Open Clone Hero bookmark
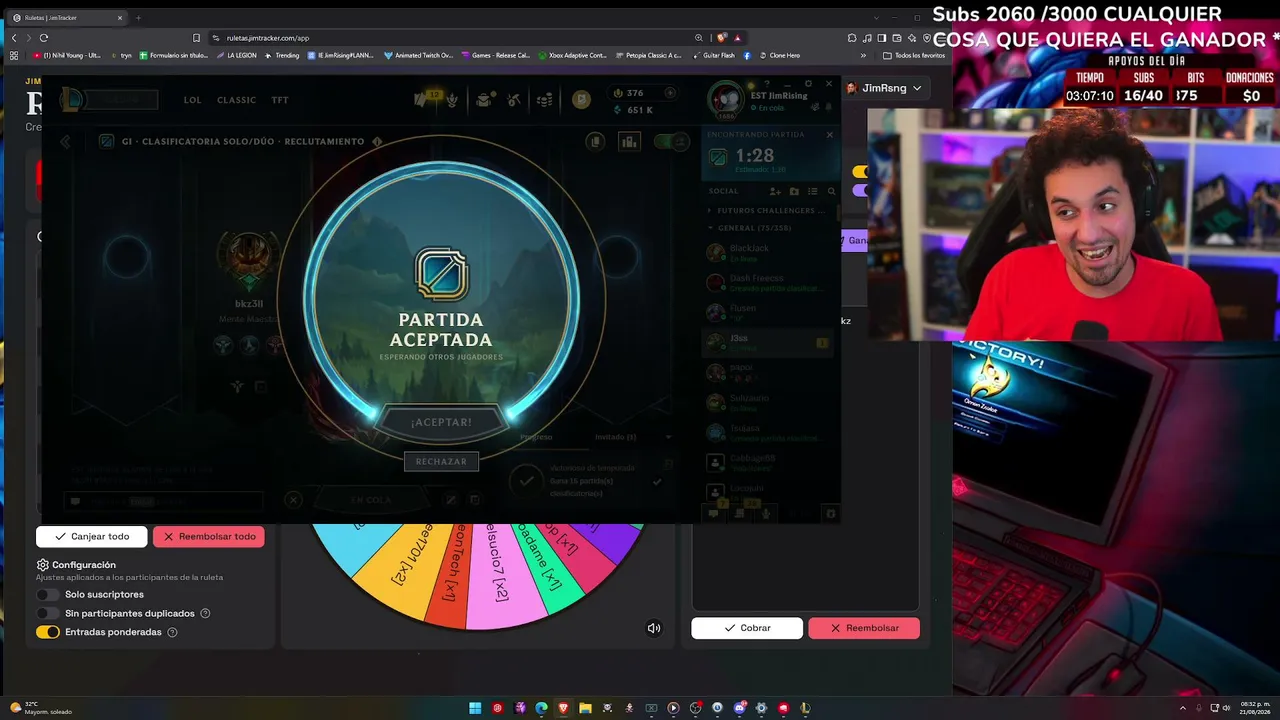Image resolution: width=1280 pixels, height=720 pixels. point(780,56)
